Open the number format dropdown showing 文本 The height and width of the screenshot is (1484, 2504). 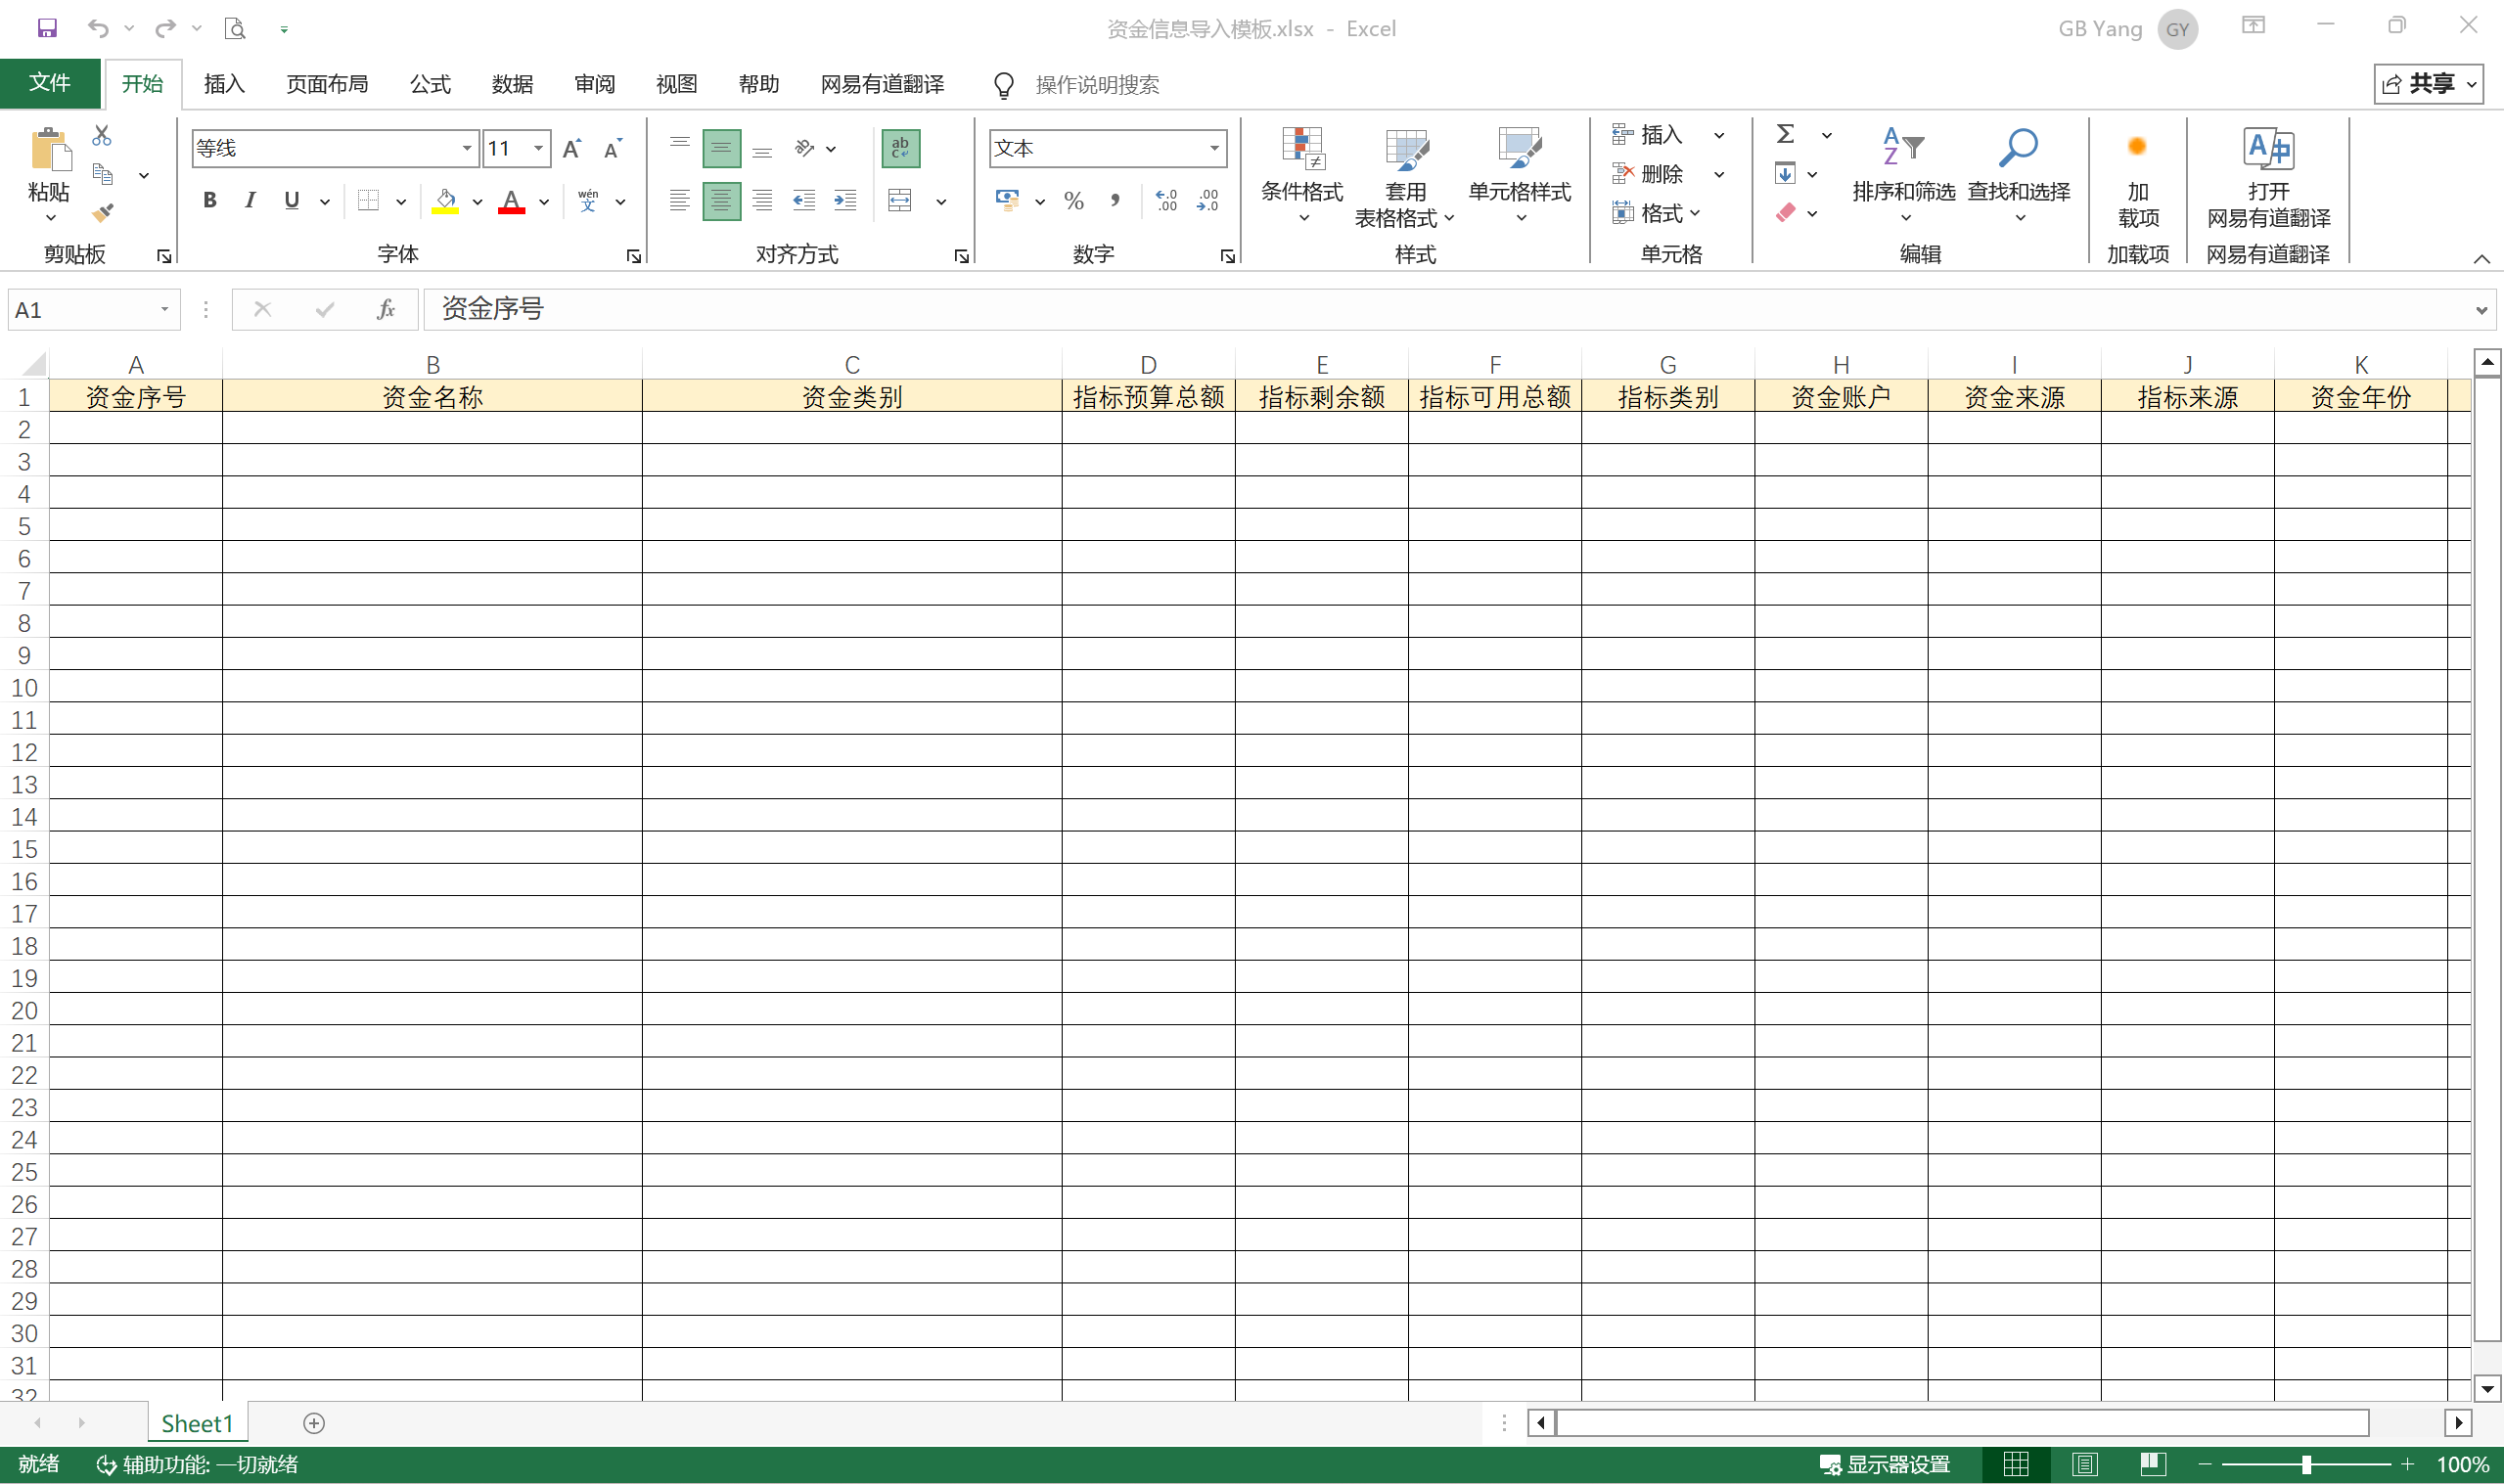(x=1214, y=148)
